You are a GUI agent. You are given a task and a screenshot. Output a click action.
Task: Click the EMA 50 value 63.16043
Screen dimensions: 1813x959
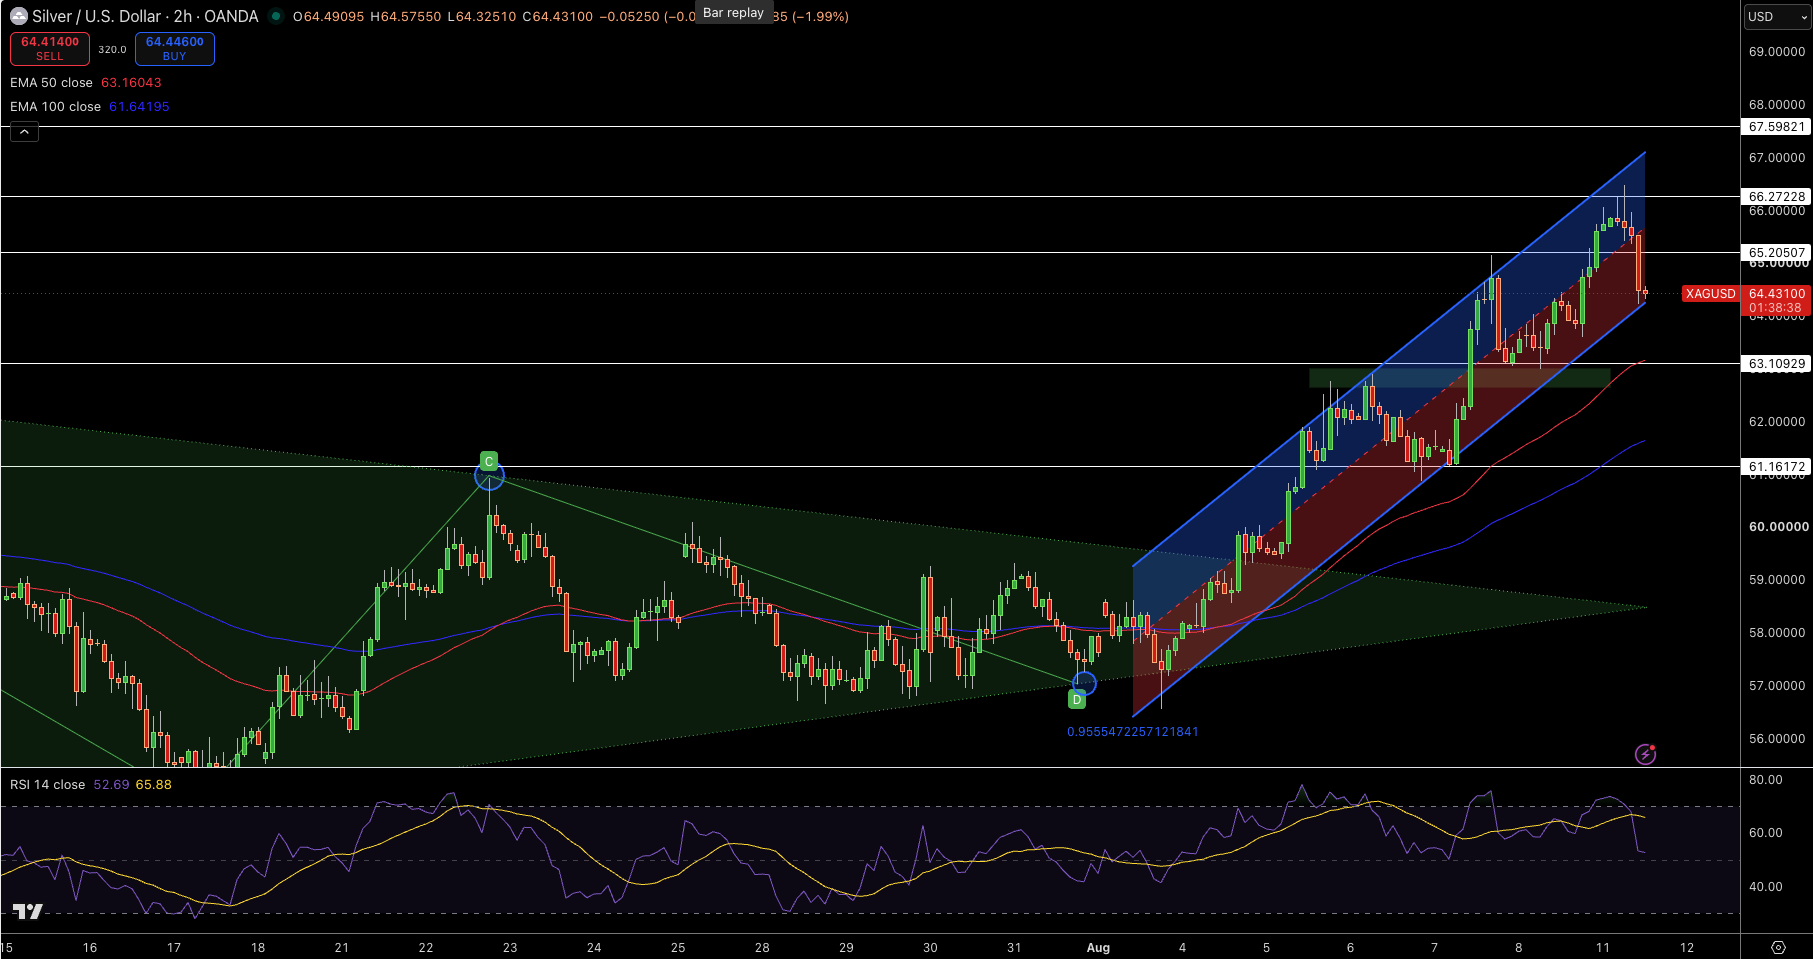point(131,83)
